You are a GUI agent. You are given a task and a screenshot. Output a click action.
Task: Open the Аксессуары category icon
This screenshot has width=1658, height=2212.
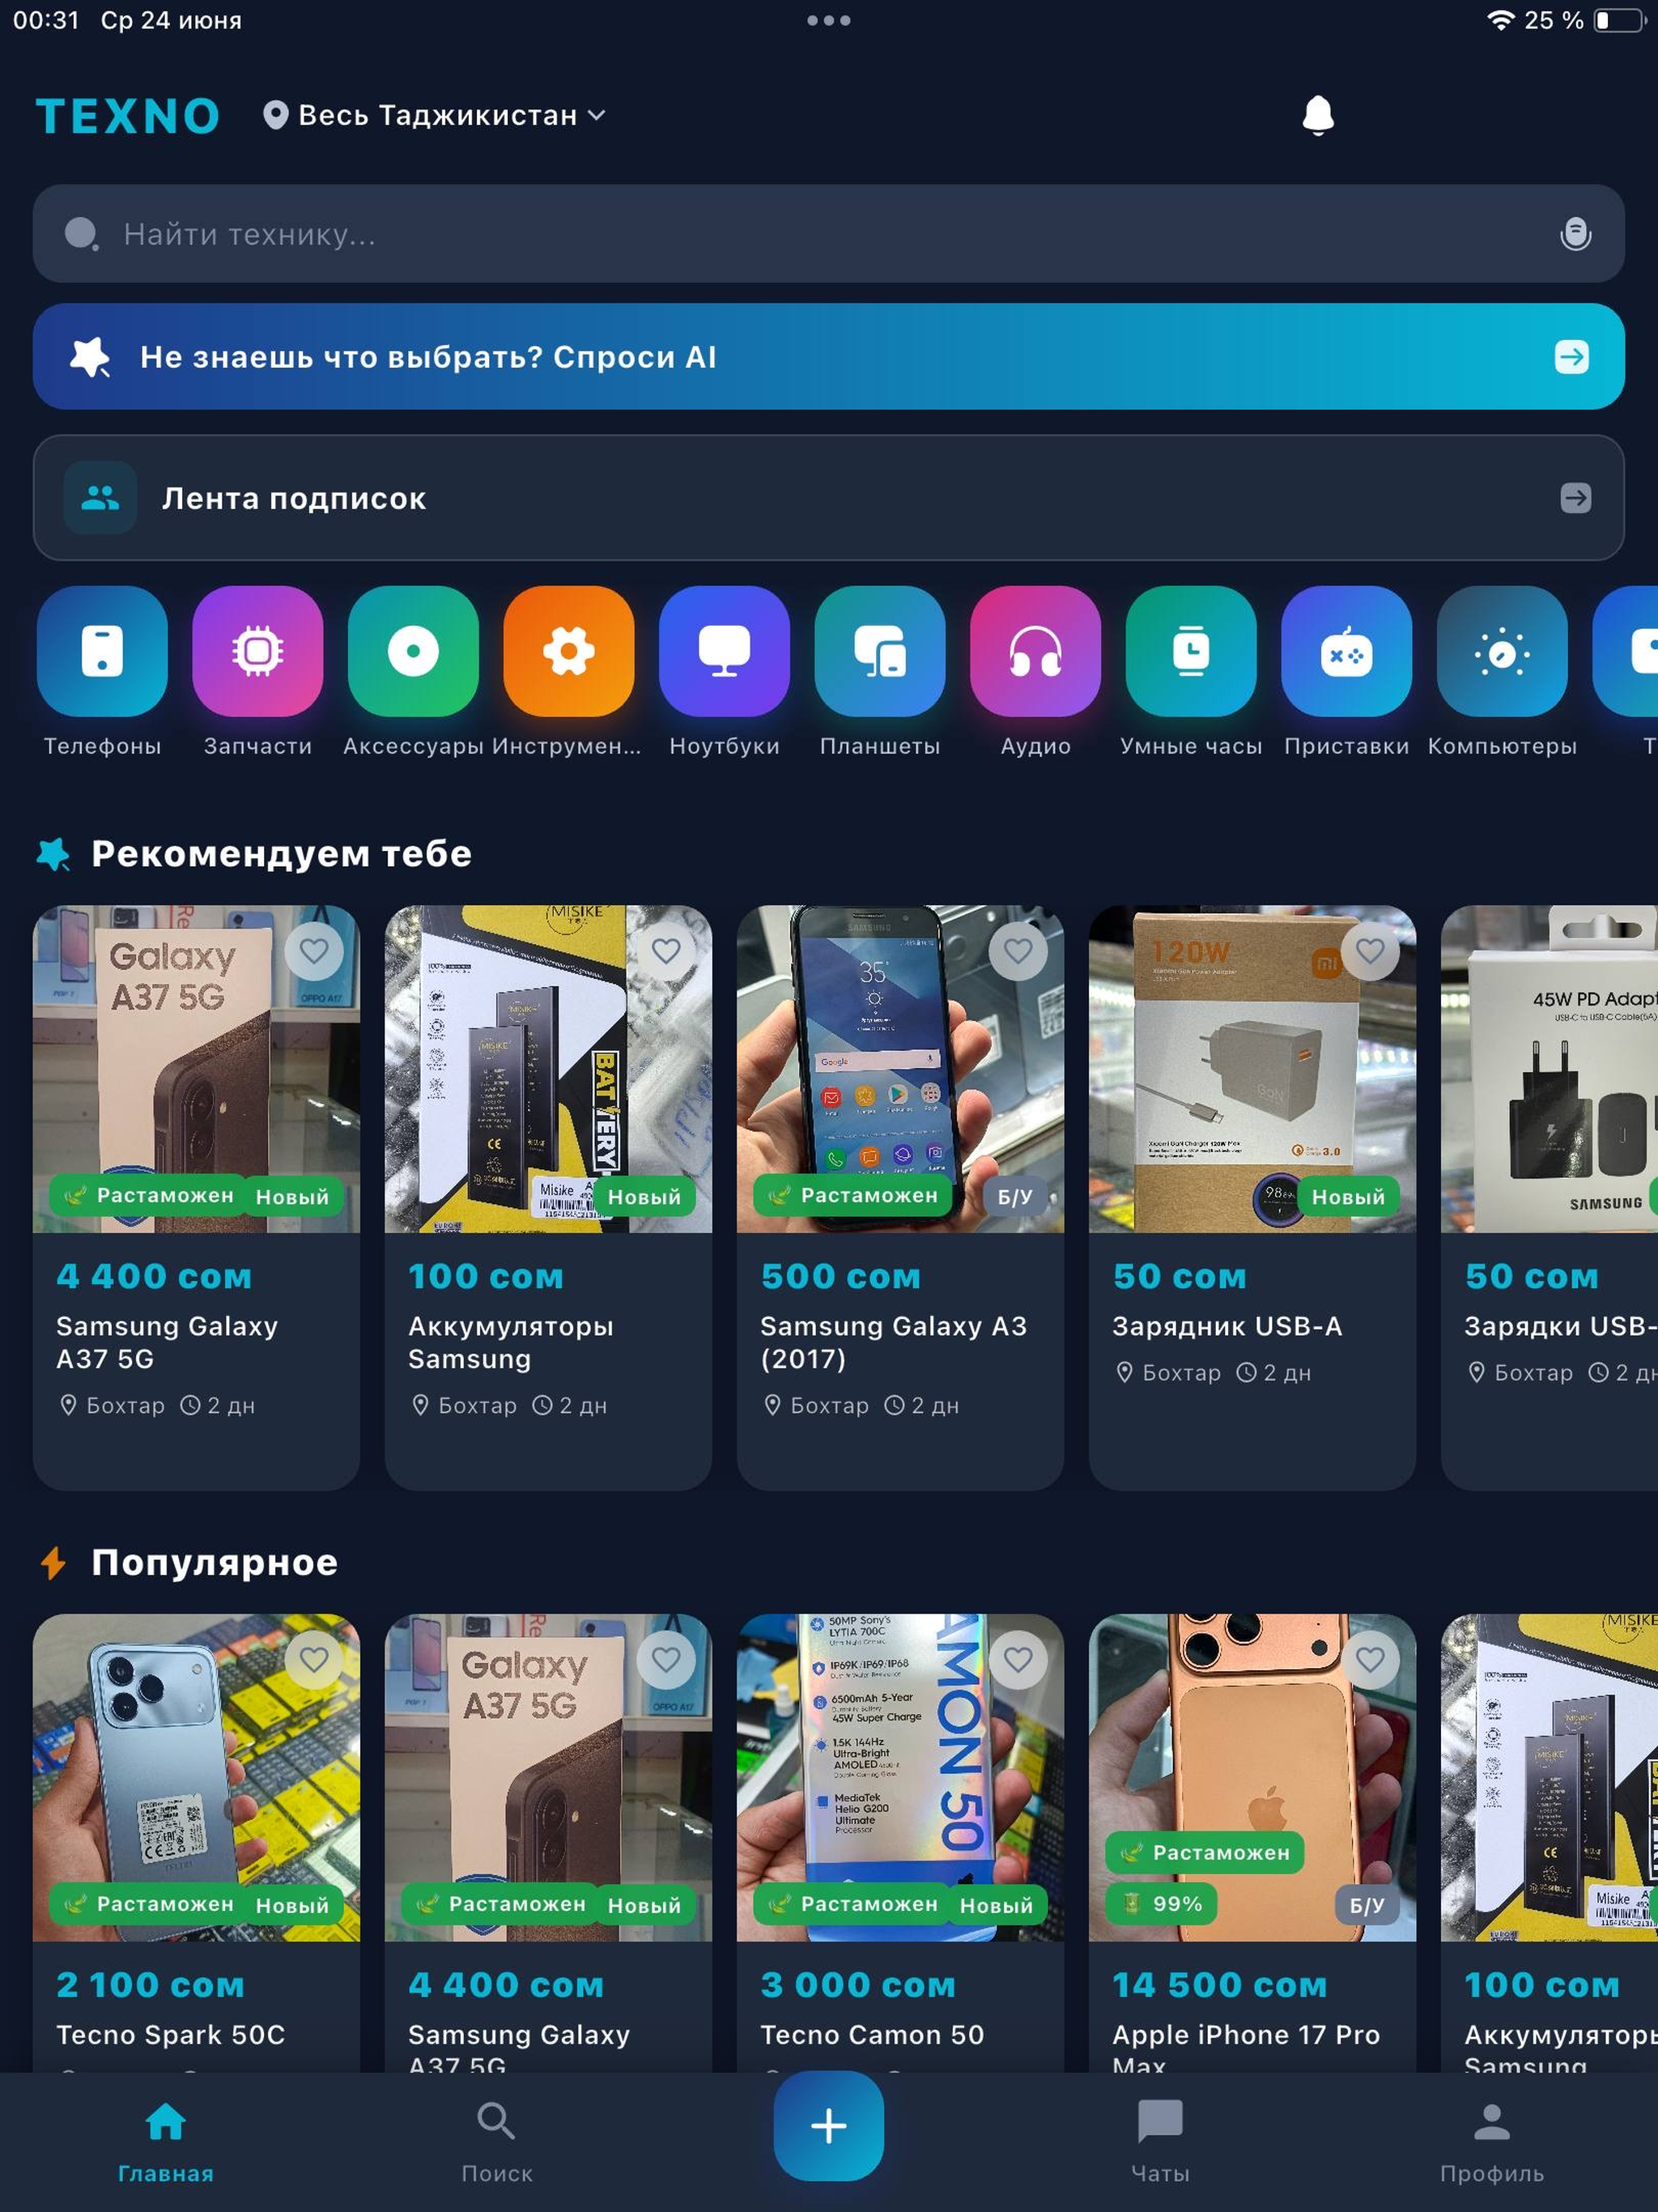(413, 651)
